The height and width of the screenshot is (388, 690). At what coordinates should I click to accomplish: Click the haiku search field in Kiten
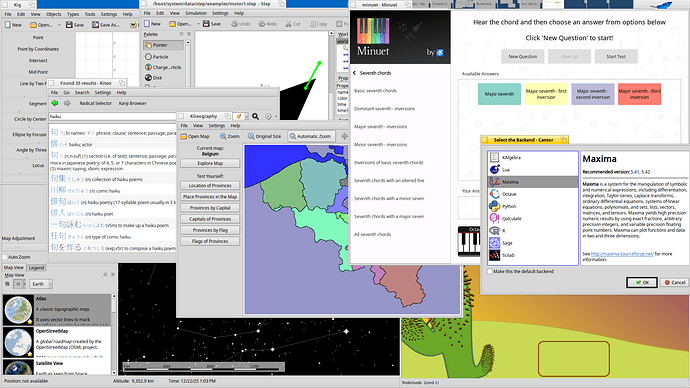click(112, 117)
